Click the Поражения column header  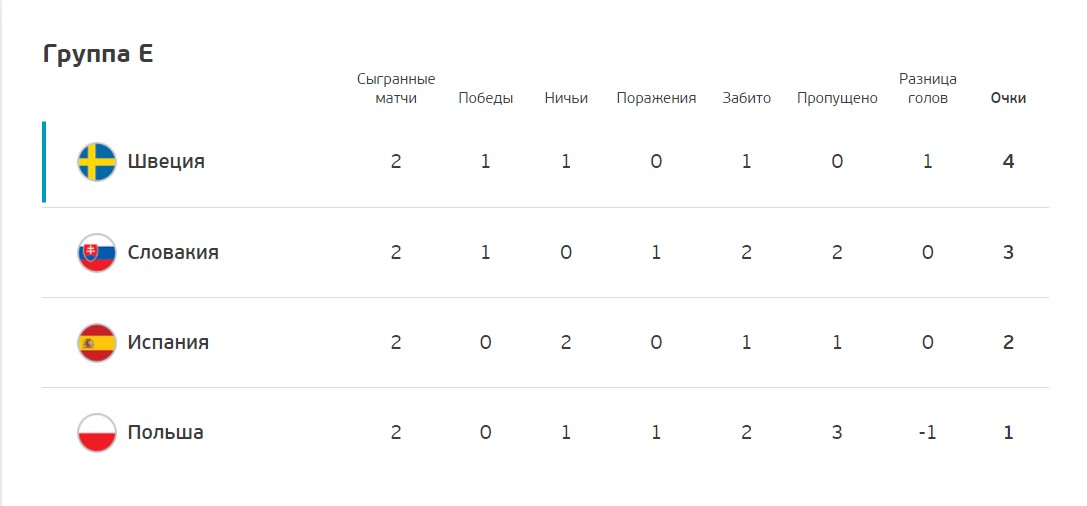[x=656, y=98]
